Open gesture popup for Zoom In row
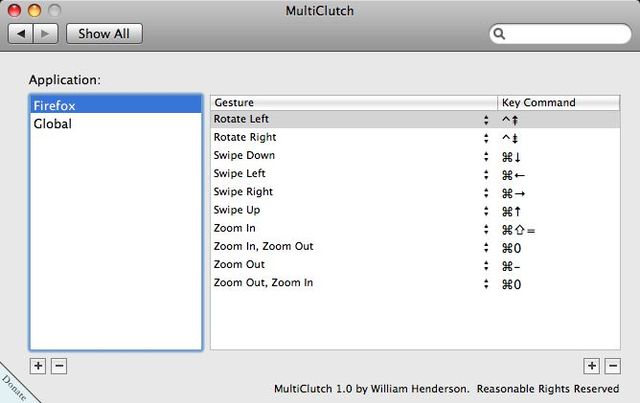Viewport: 640px width, 403px height. pos(486,229)
